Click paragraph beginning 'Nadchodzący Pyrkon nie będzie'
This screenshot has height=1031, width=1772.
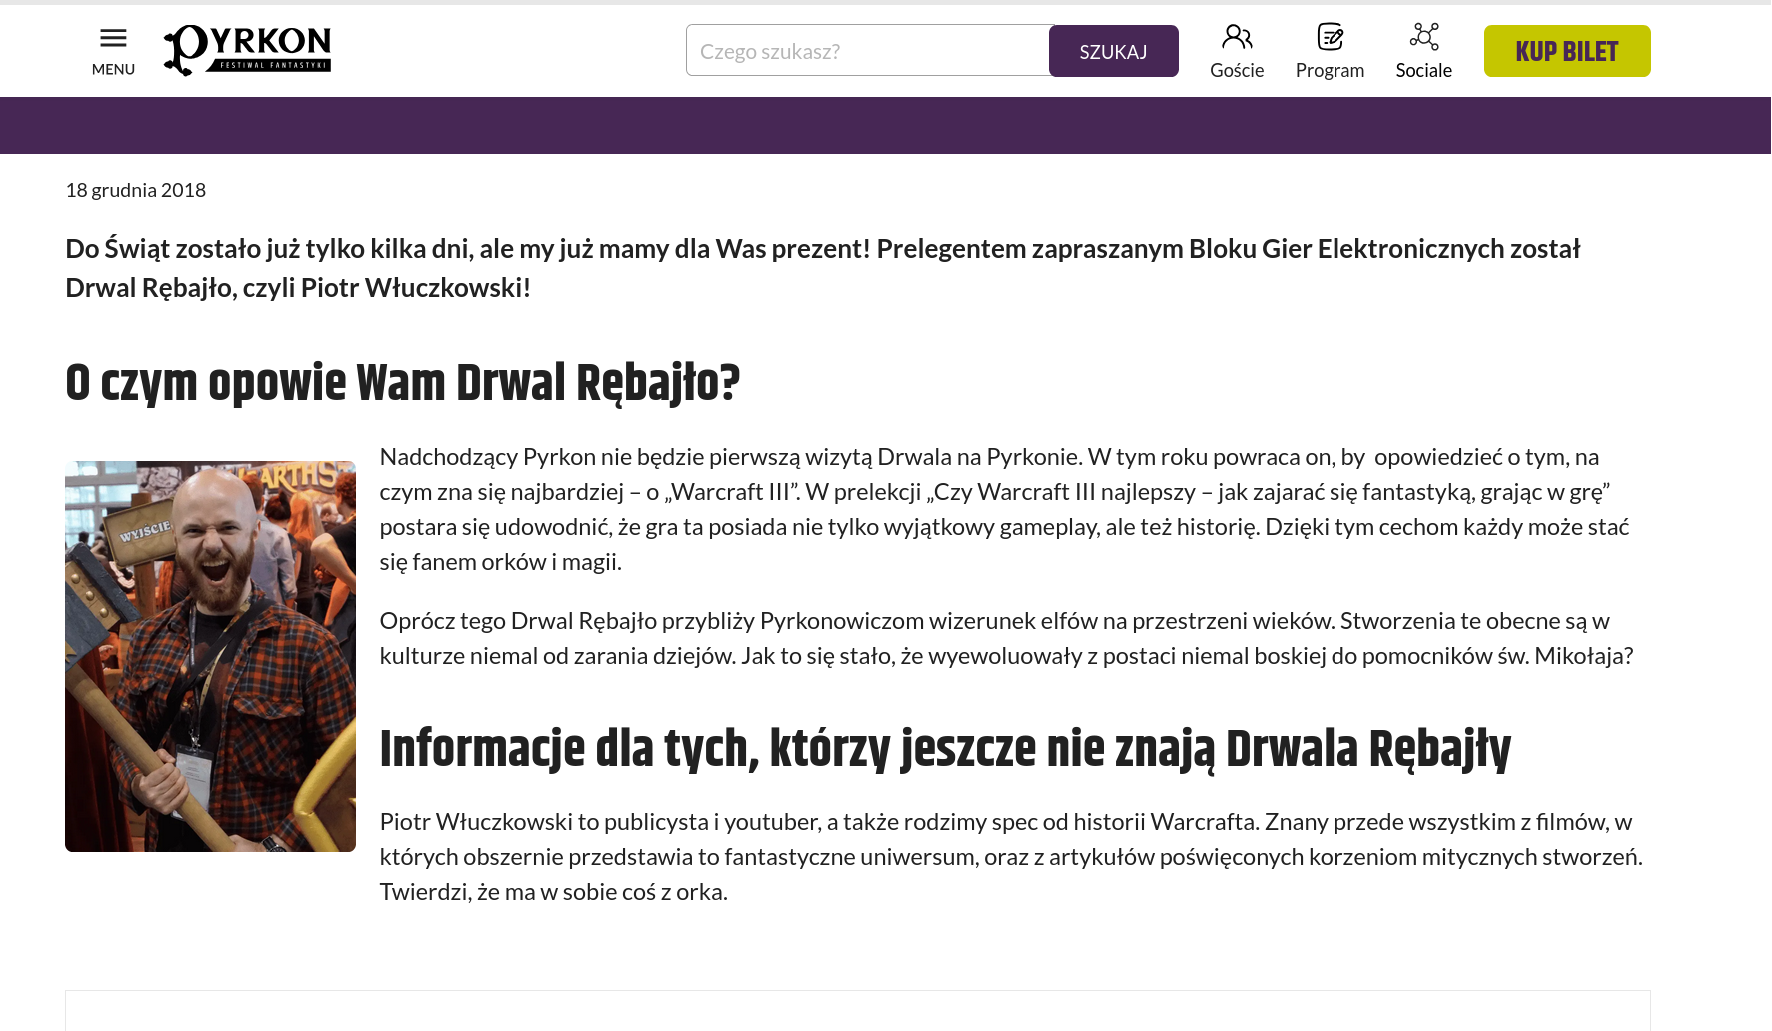1004,509
